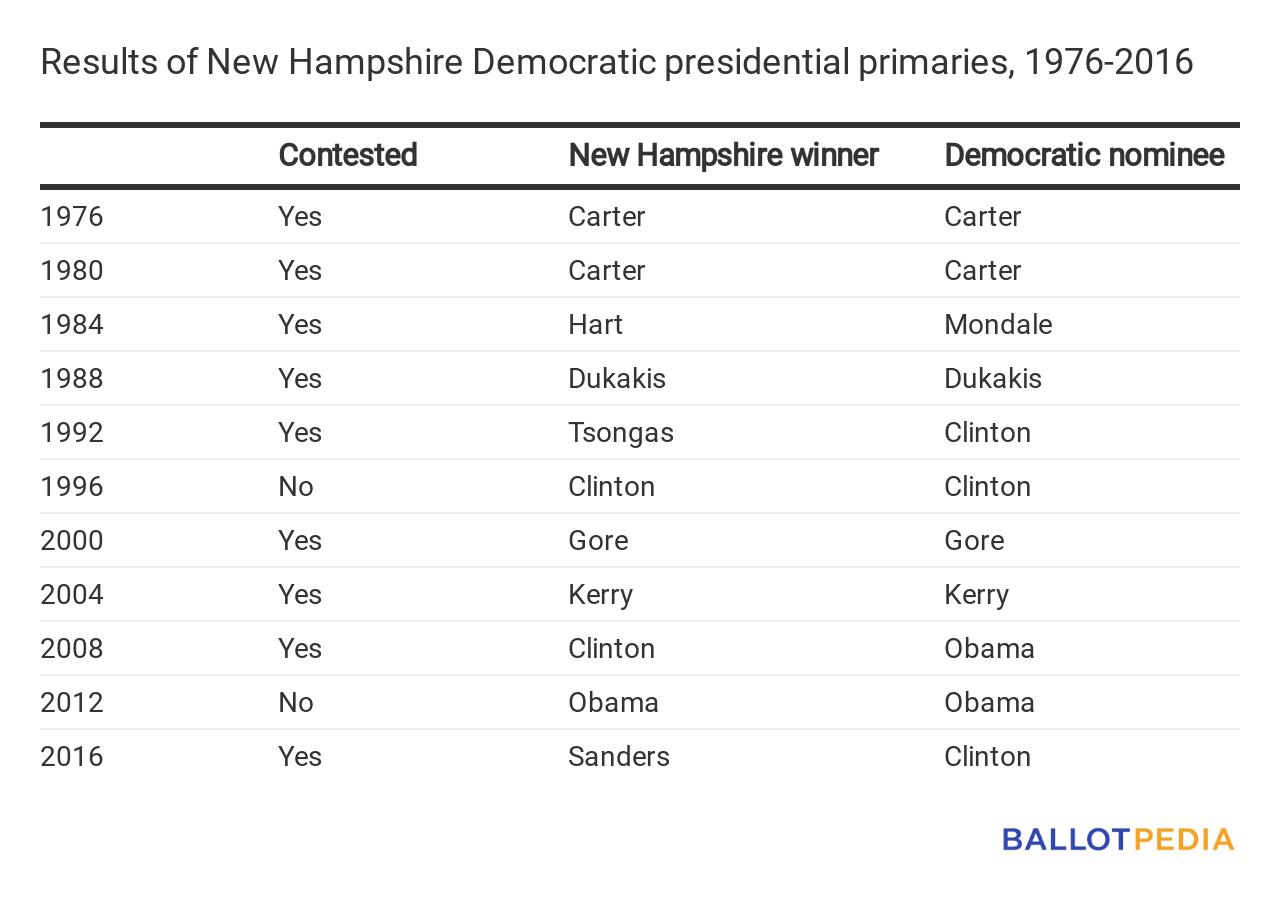Click Kerry in the New Hampshire winner column
This screenshot has height=904, width=1280.
(x=600, y=595)
